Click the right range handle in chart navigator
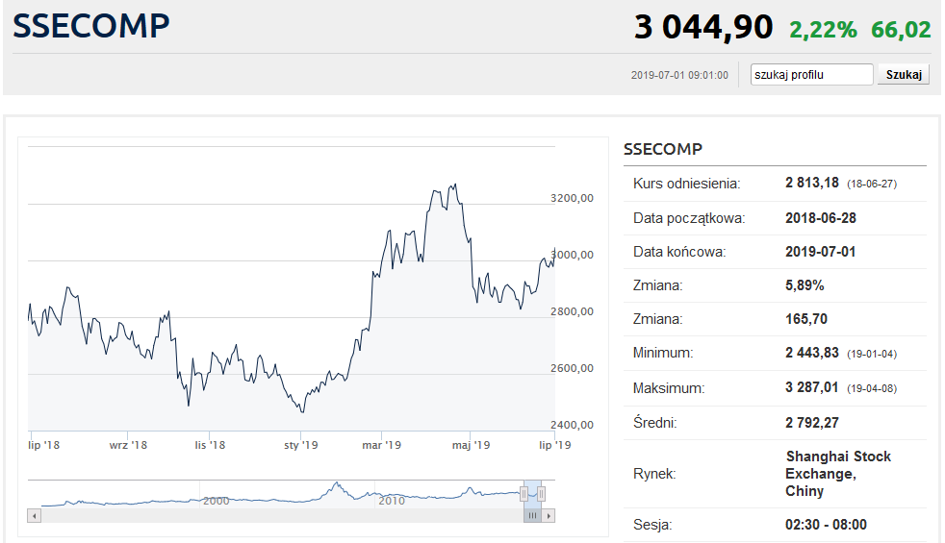 (x=541, y=494)
